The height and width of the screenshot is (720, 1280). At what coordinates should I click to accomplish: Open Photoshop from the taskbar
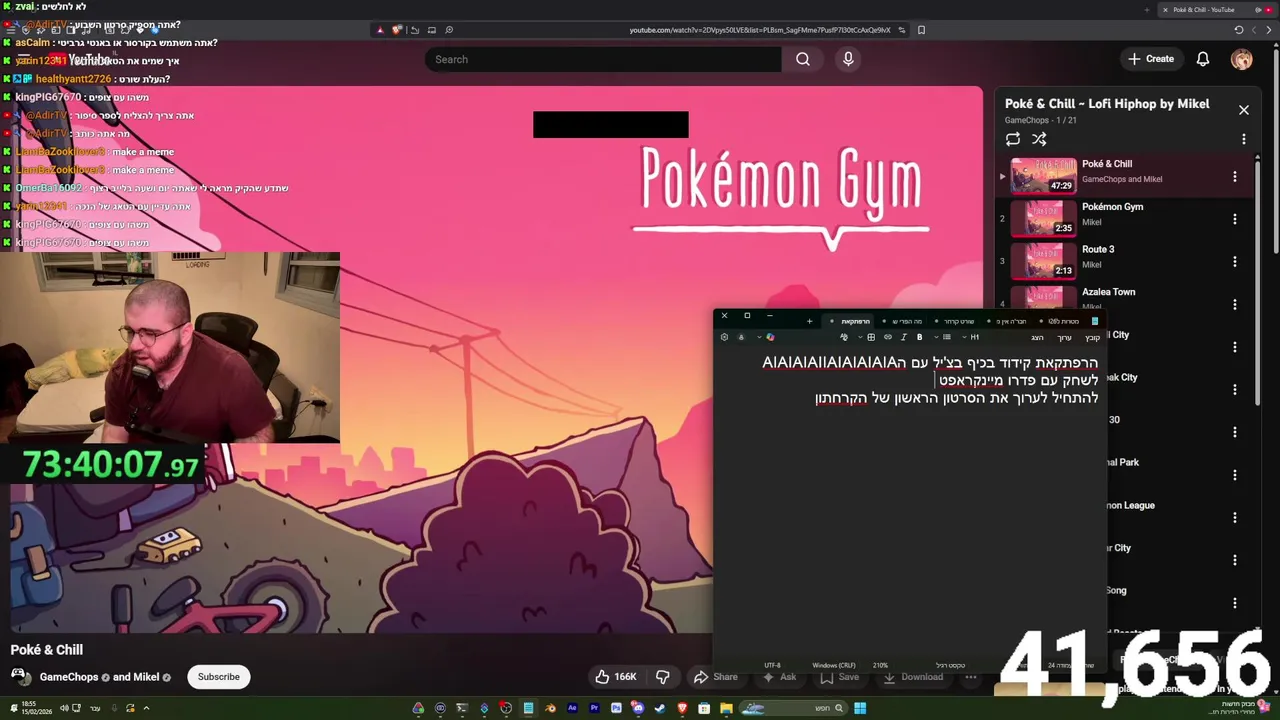click(616, 708)
